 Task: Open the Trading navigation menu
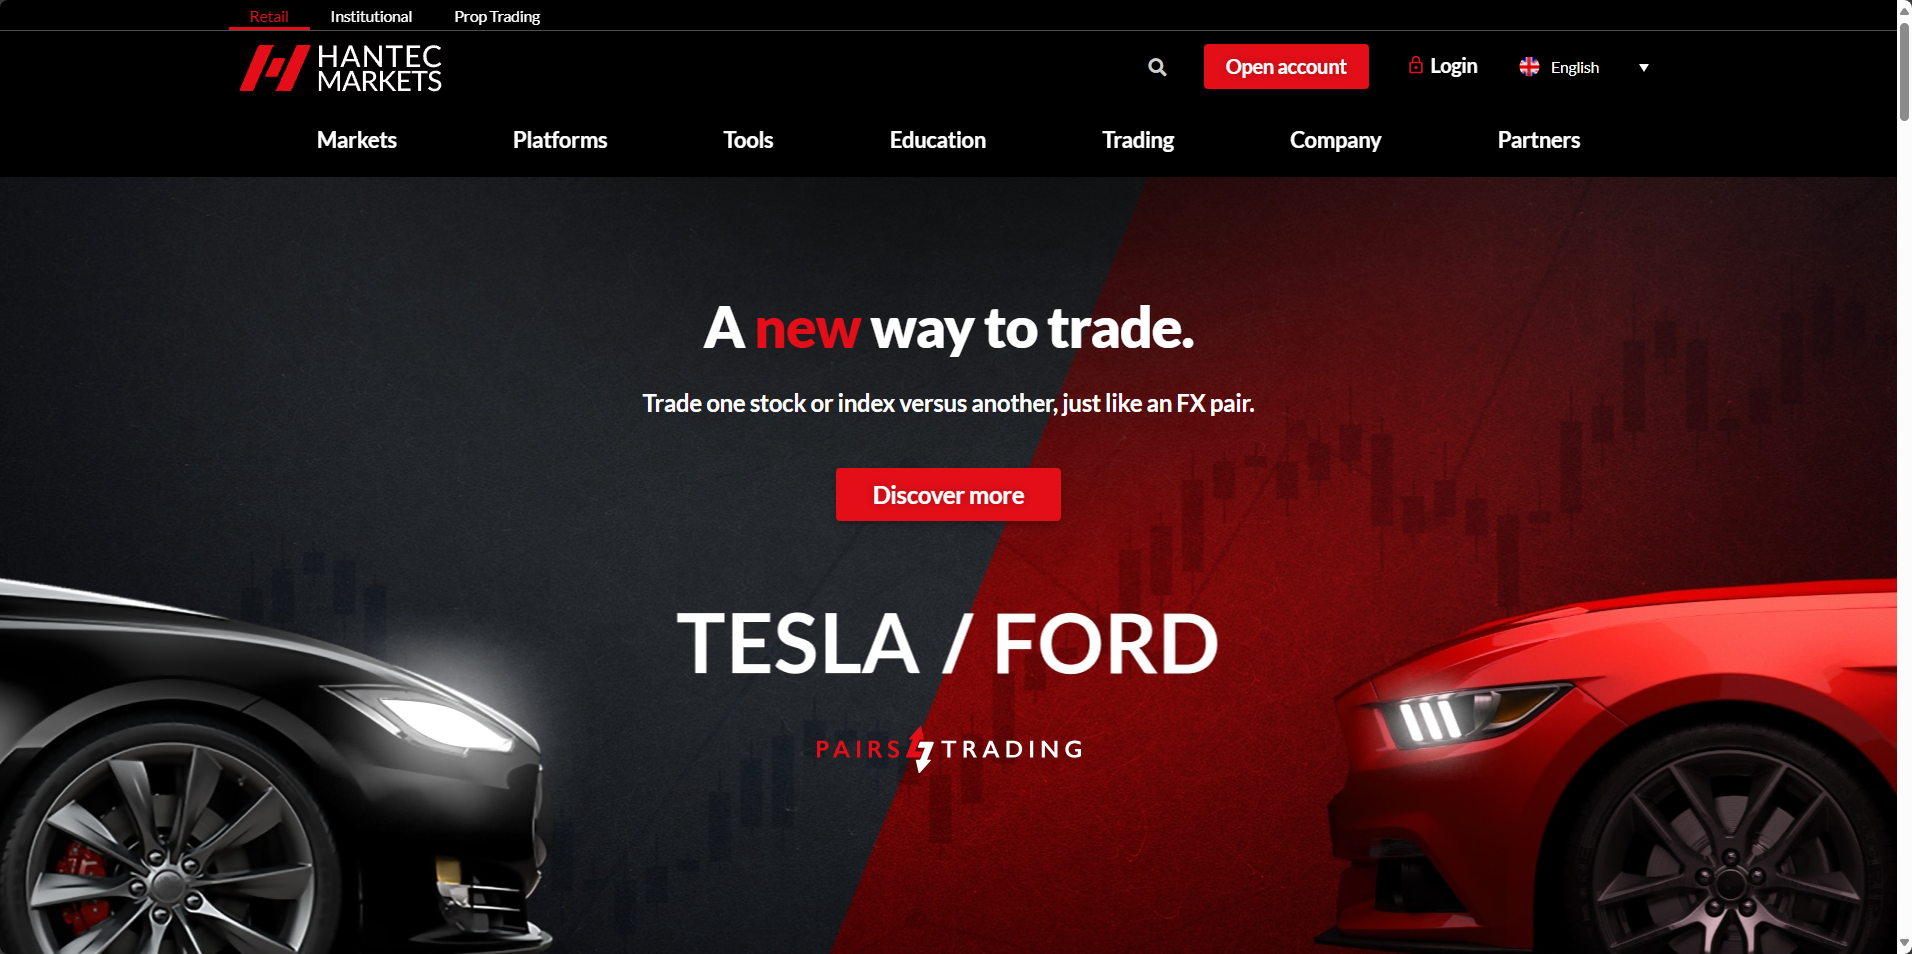1138,140
